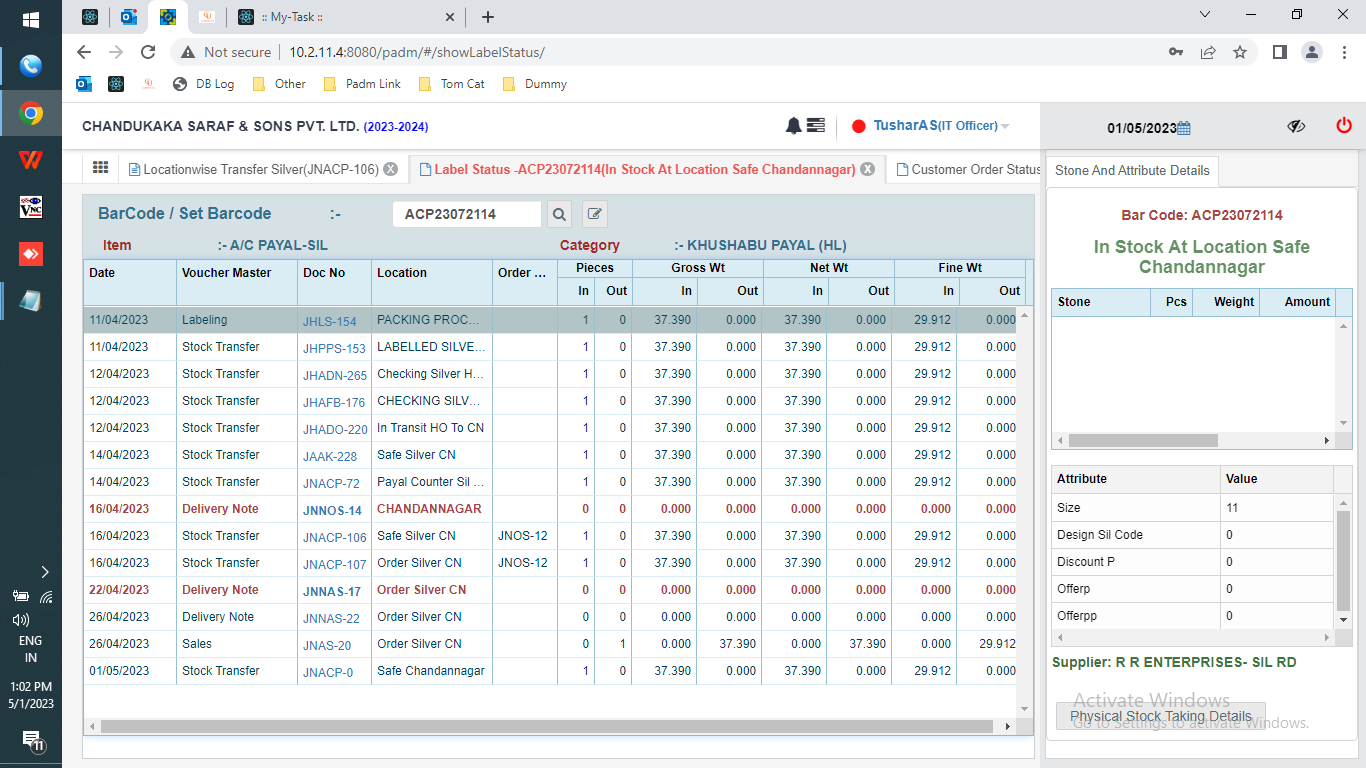1366x768 pixels.
Task: Bookmark this page with star icon
Action: pos(1240,52)
